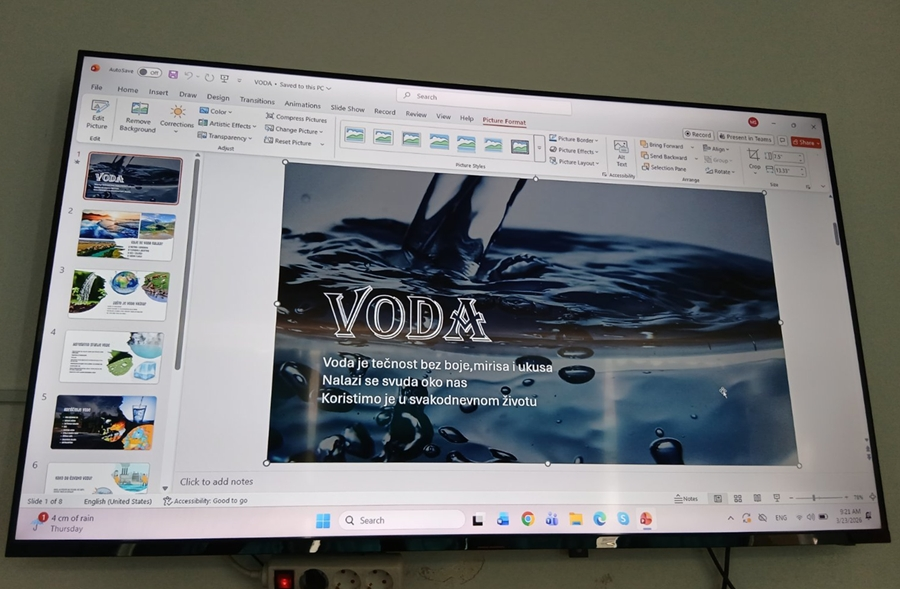The height and width of the screenshot is (589, 900).
Task: Expand the Color dropdown
Action: pyautogui.click(x=216, y=111)
